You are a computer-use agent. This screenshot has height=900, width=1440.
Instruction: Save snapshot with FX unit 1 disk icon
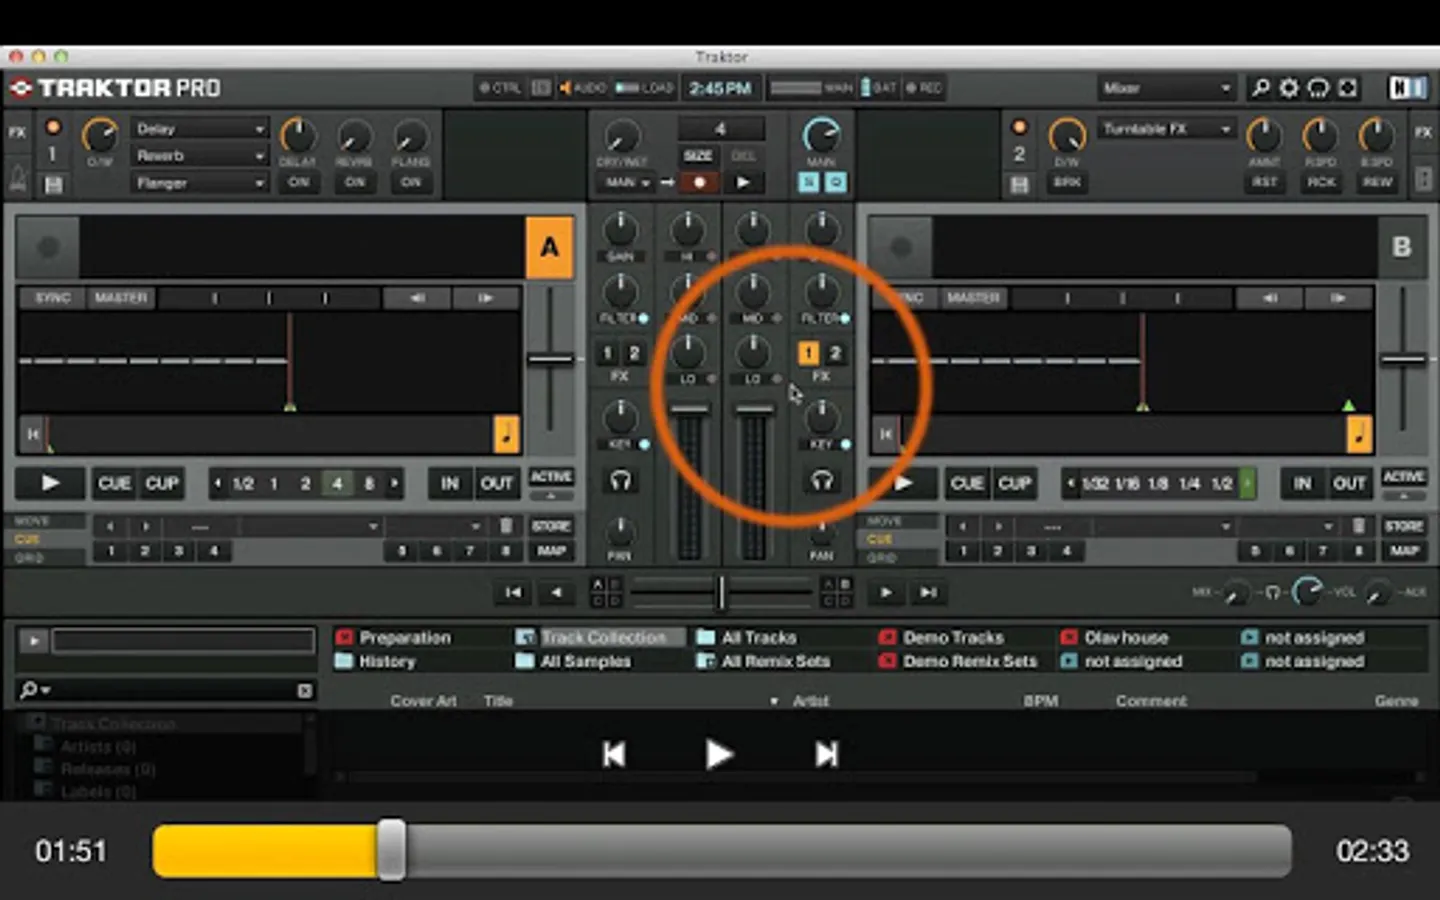(53, 184)
